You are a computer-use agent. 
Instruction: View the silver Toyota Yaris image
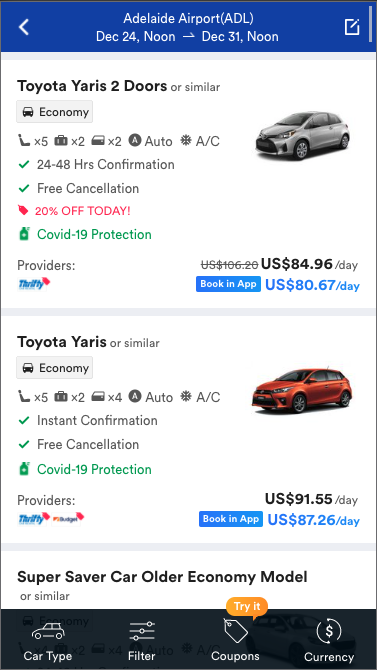303,135
